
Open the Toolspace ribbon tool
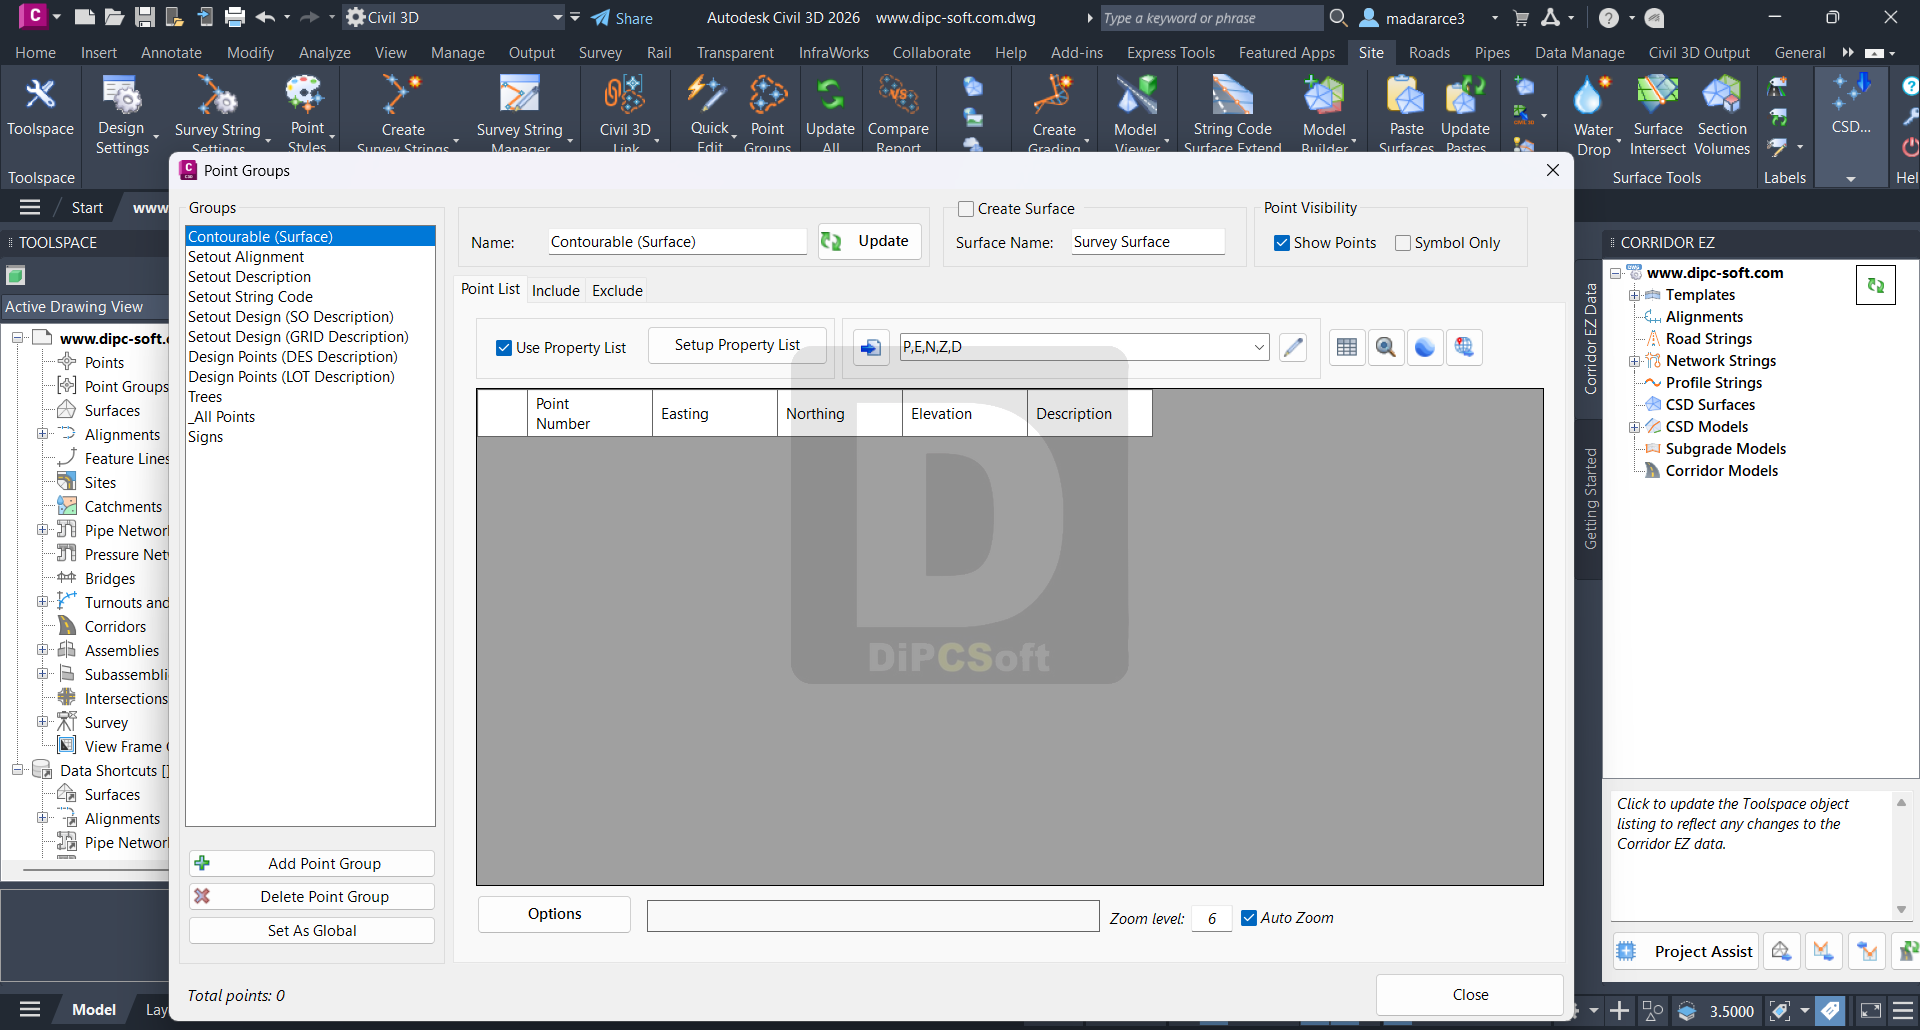coord(40,107)
